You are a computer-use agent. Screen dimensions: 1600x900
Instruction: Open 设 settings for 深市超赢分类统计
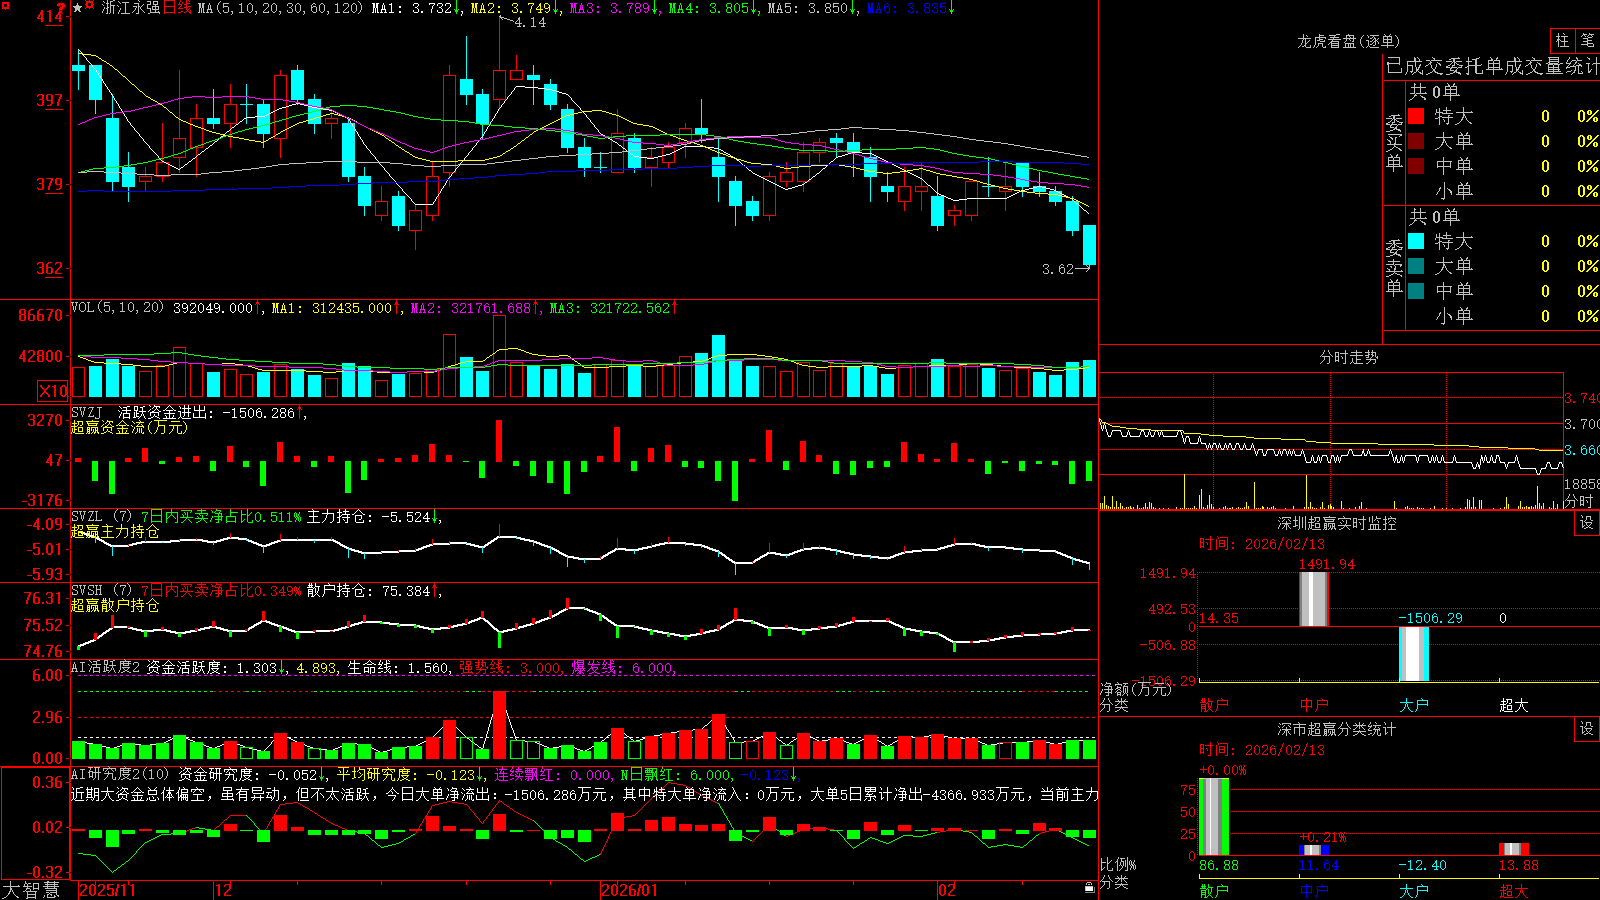(1587, 729)
